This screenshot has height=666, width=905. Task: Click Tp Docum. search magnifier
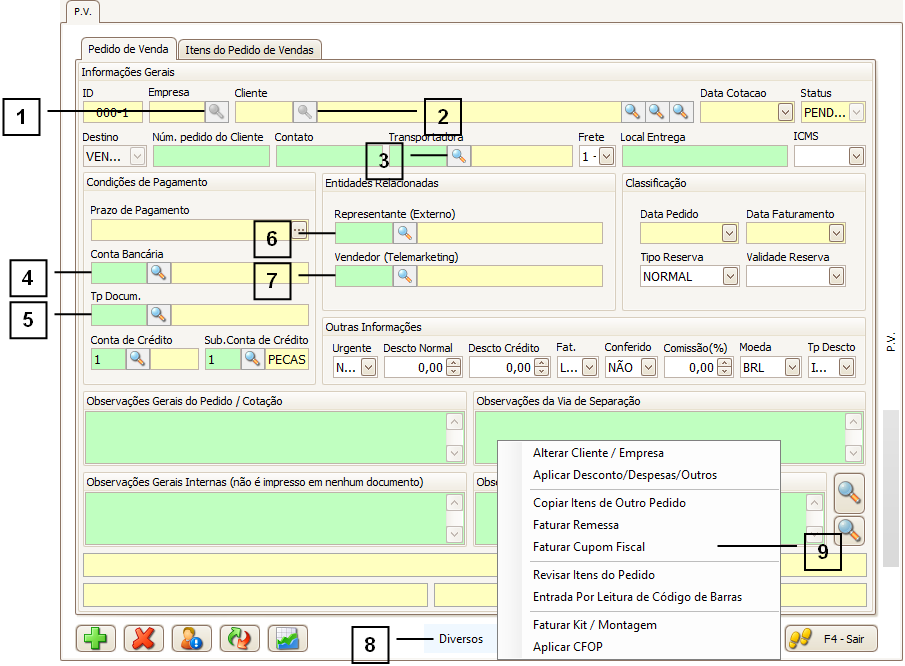click(159, 314)
